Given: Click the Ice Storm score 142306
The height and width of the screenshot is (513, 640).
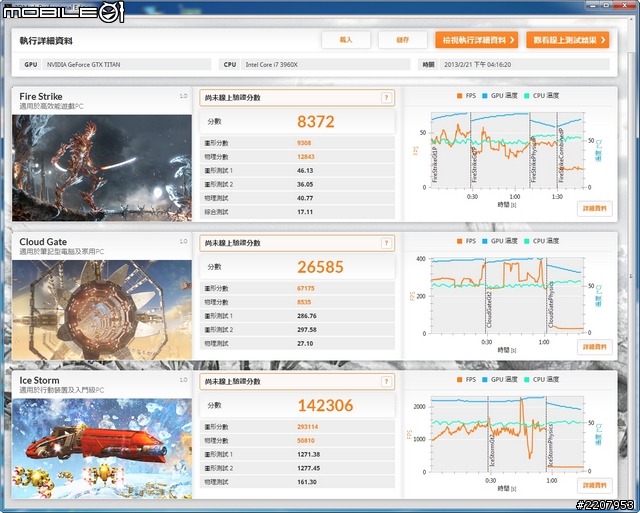Looking at the screenshot, I should (x=325, y=405).
